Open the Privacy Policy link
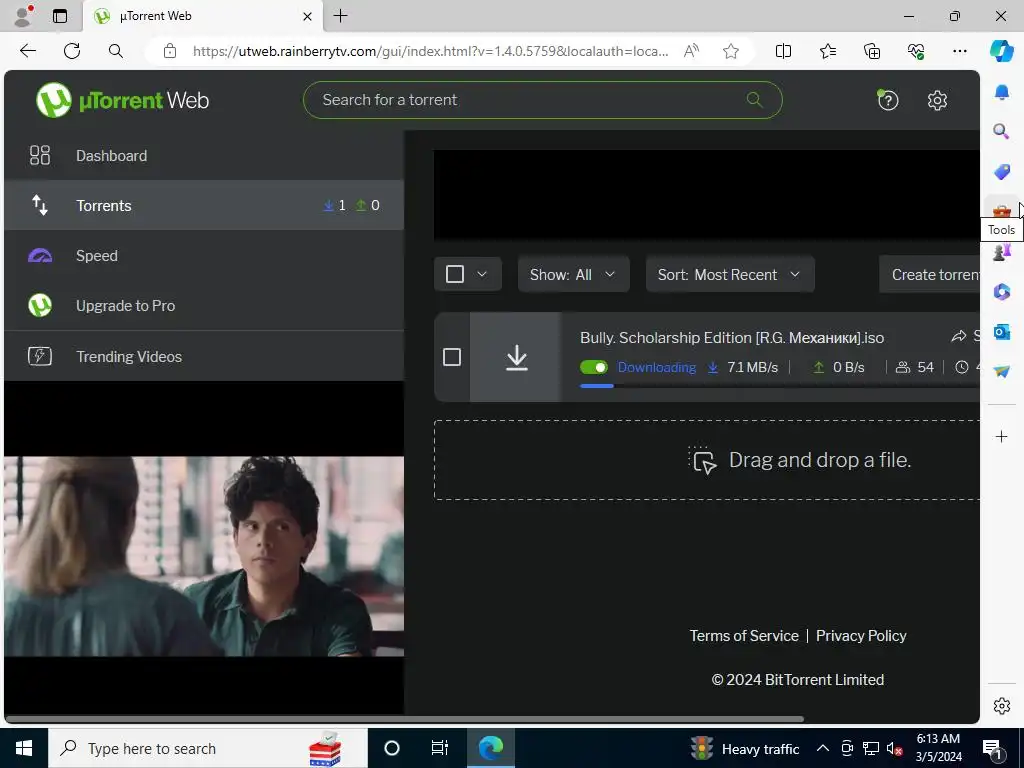 click(861, 635)
